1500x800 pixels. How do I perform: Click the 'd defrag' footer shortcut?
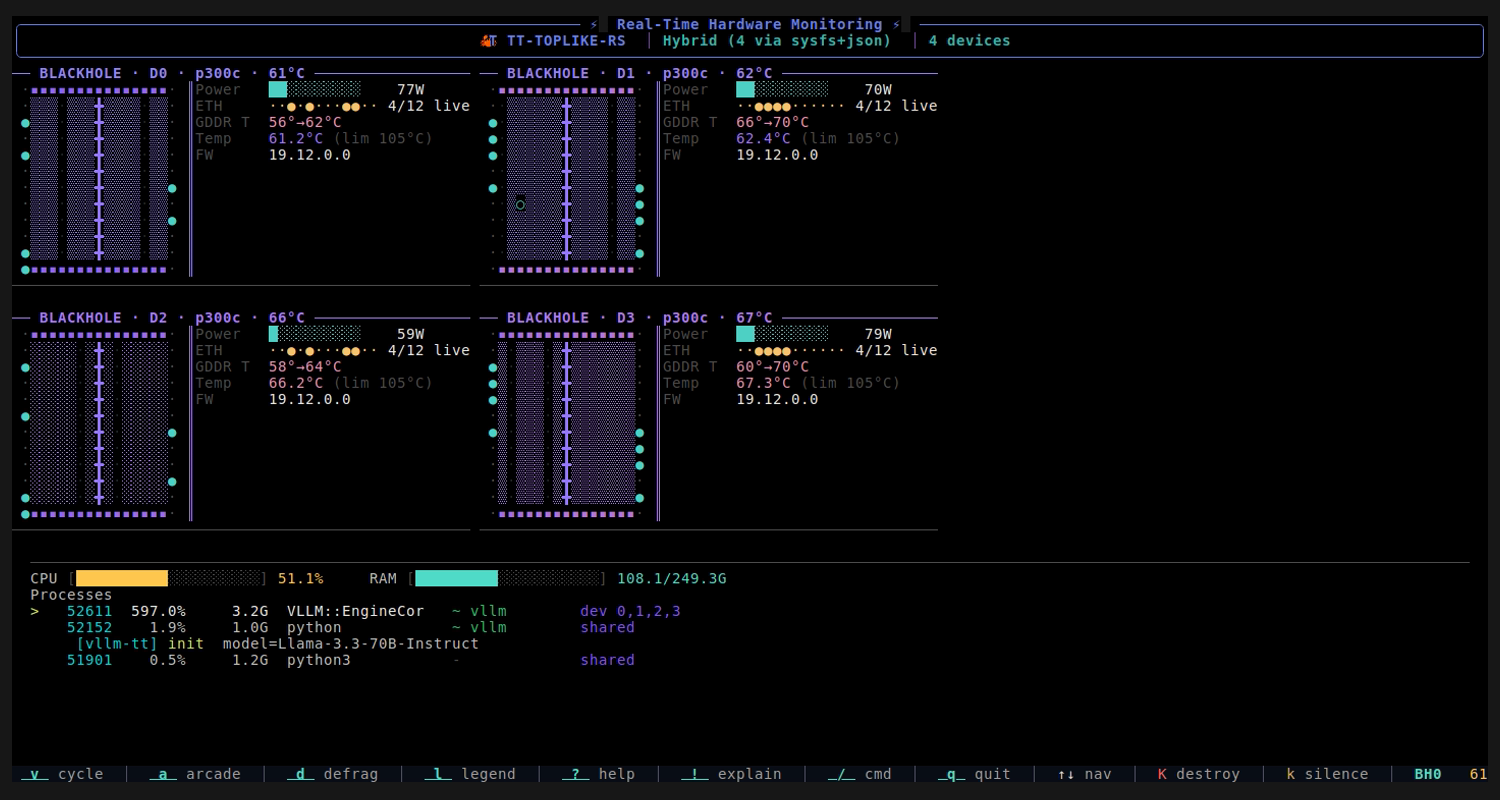tap(332, 774)
